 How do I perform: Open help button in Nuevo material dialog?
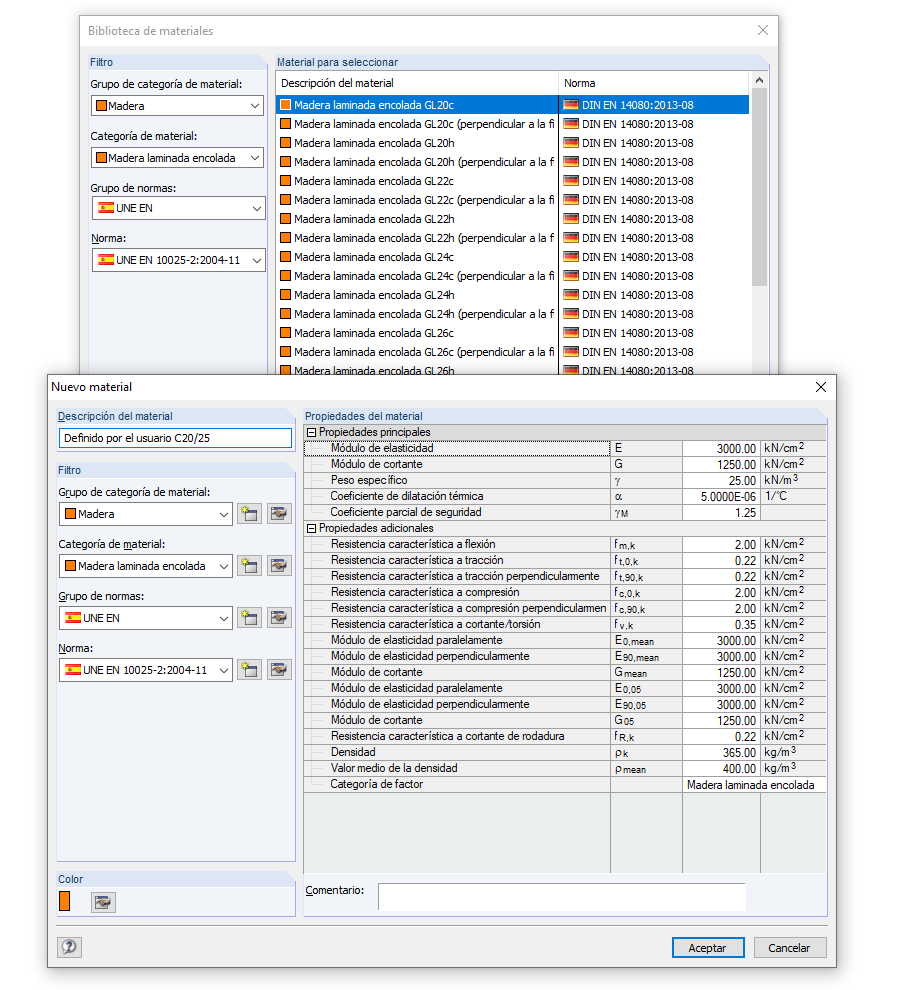pyautogui.click(x=69, y=946)
